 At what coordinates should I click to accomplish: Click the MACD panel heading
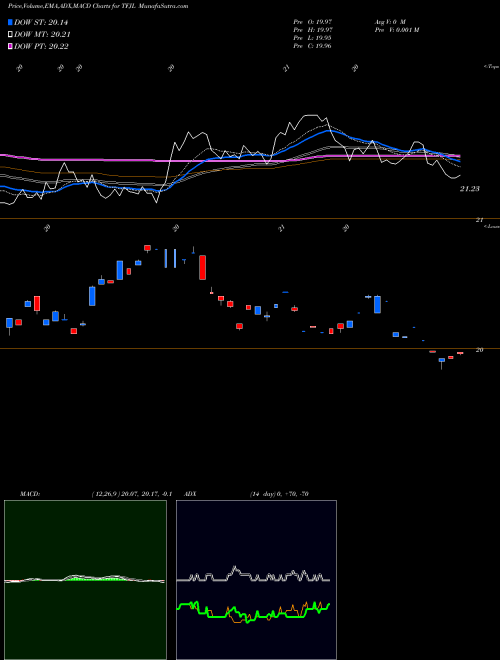click(x=30, y=494)
